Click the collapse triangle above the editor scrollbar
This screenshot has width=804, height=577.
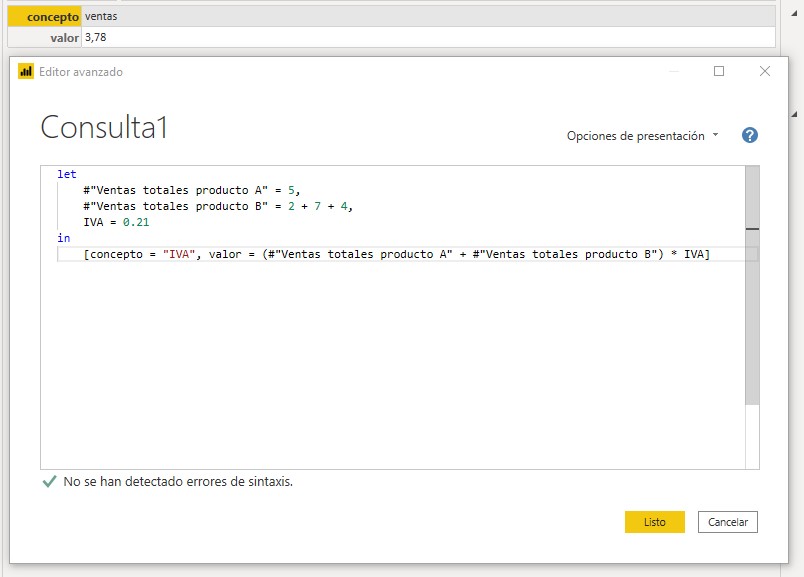[750, 163]
